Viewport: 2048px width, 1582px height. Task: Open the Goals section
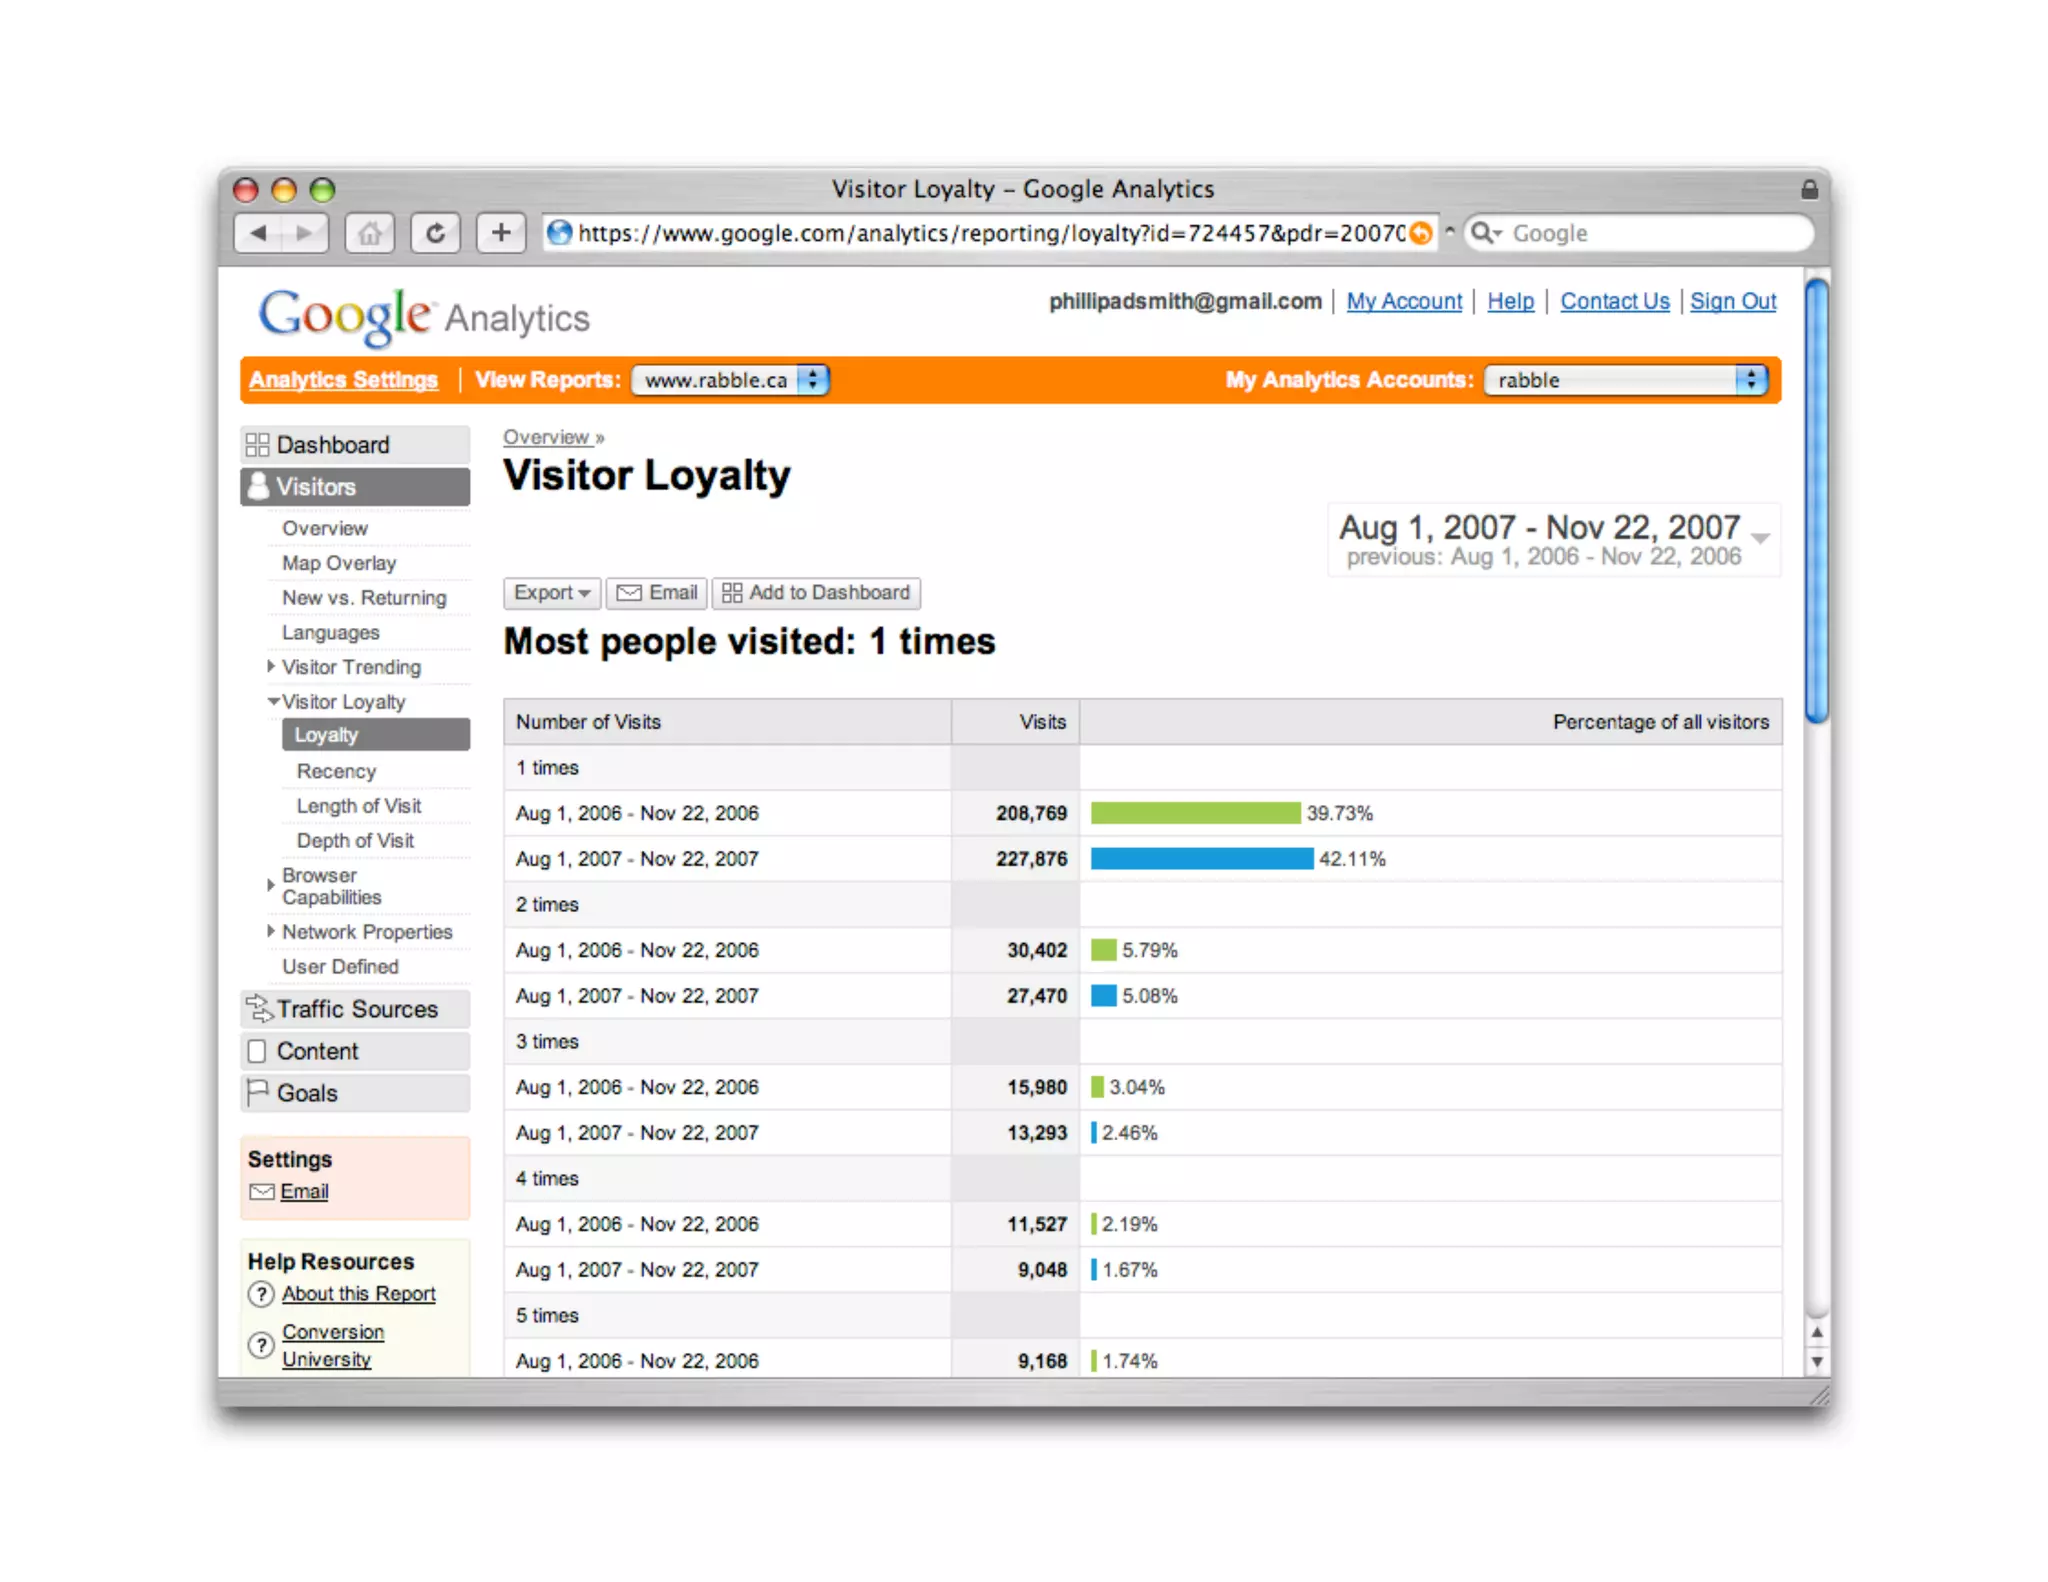355,1093
